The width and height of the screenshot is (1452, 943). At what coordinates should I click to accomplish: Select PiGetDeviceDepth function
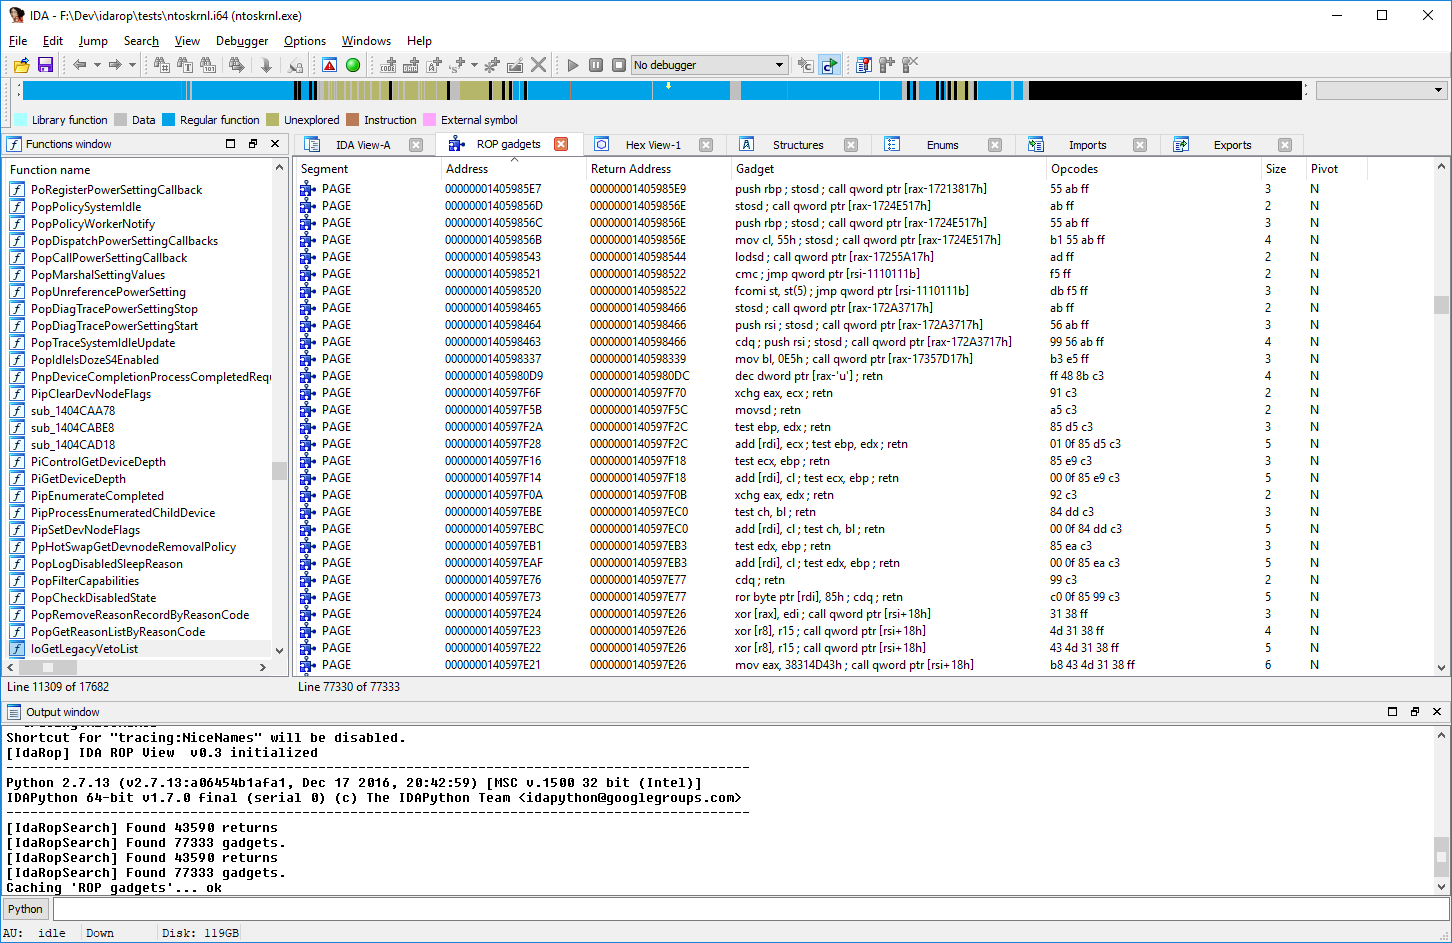[139, 479]
